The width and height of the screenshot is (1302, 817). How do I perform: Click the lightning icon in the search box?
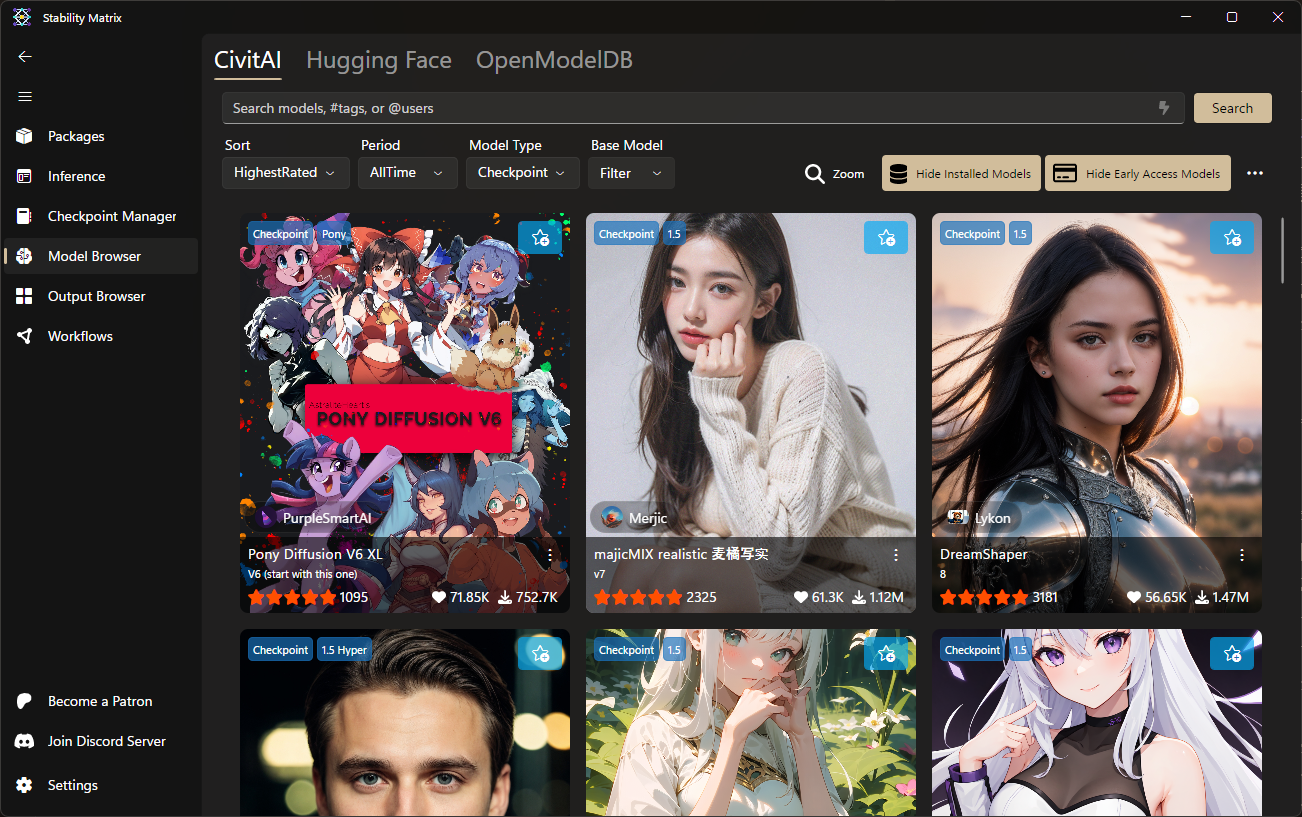click(1164, 108)
